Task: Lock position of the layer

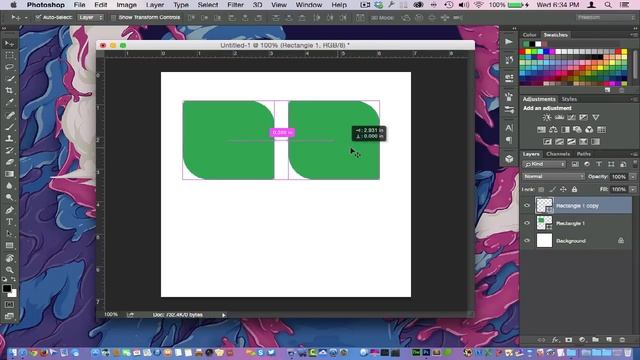Action: (563, 189)
